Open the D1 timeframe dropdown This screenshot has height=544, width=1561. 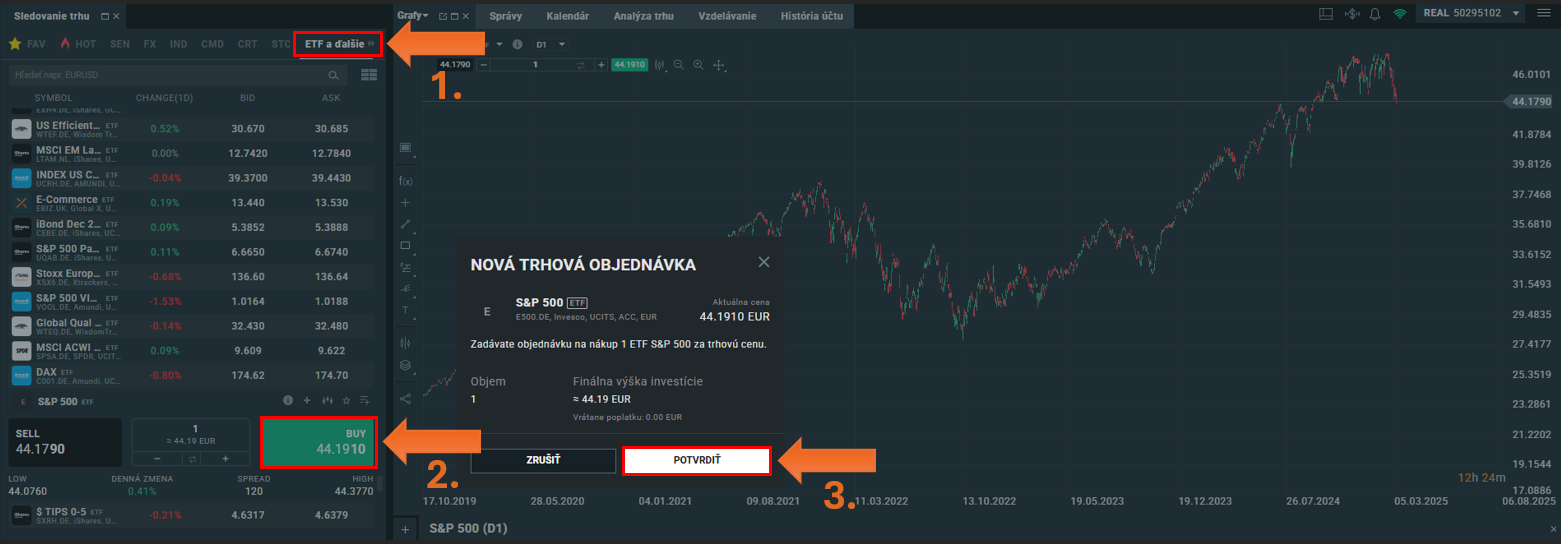coord(550,44)
